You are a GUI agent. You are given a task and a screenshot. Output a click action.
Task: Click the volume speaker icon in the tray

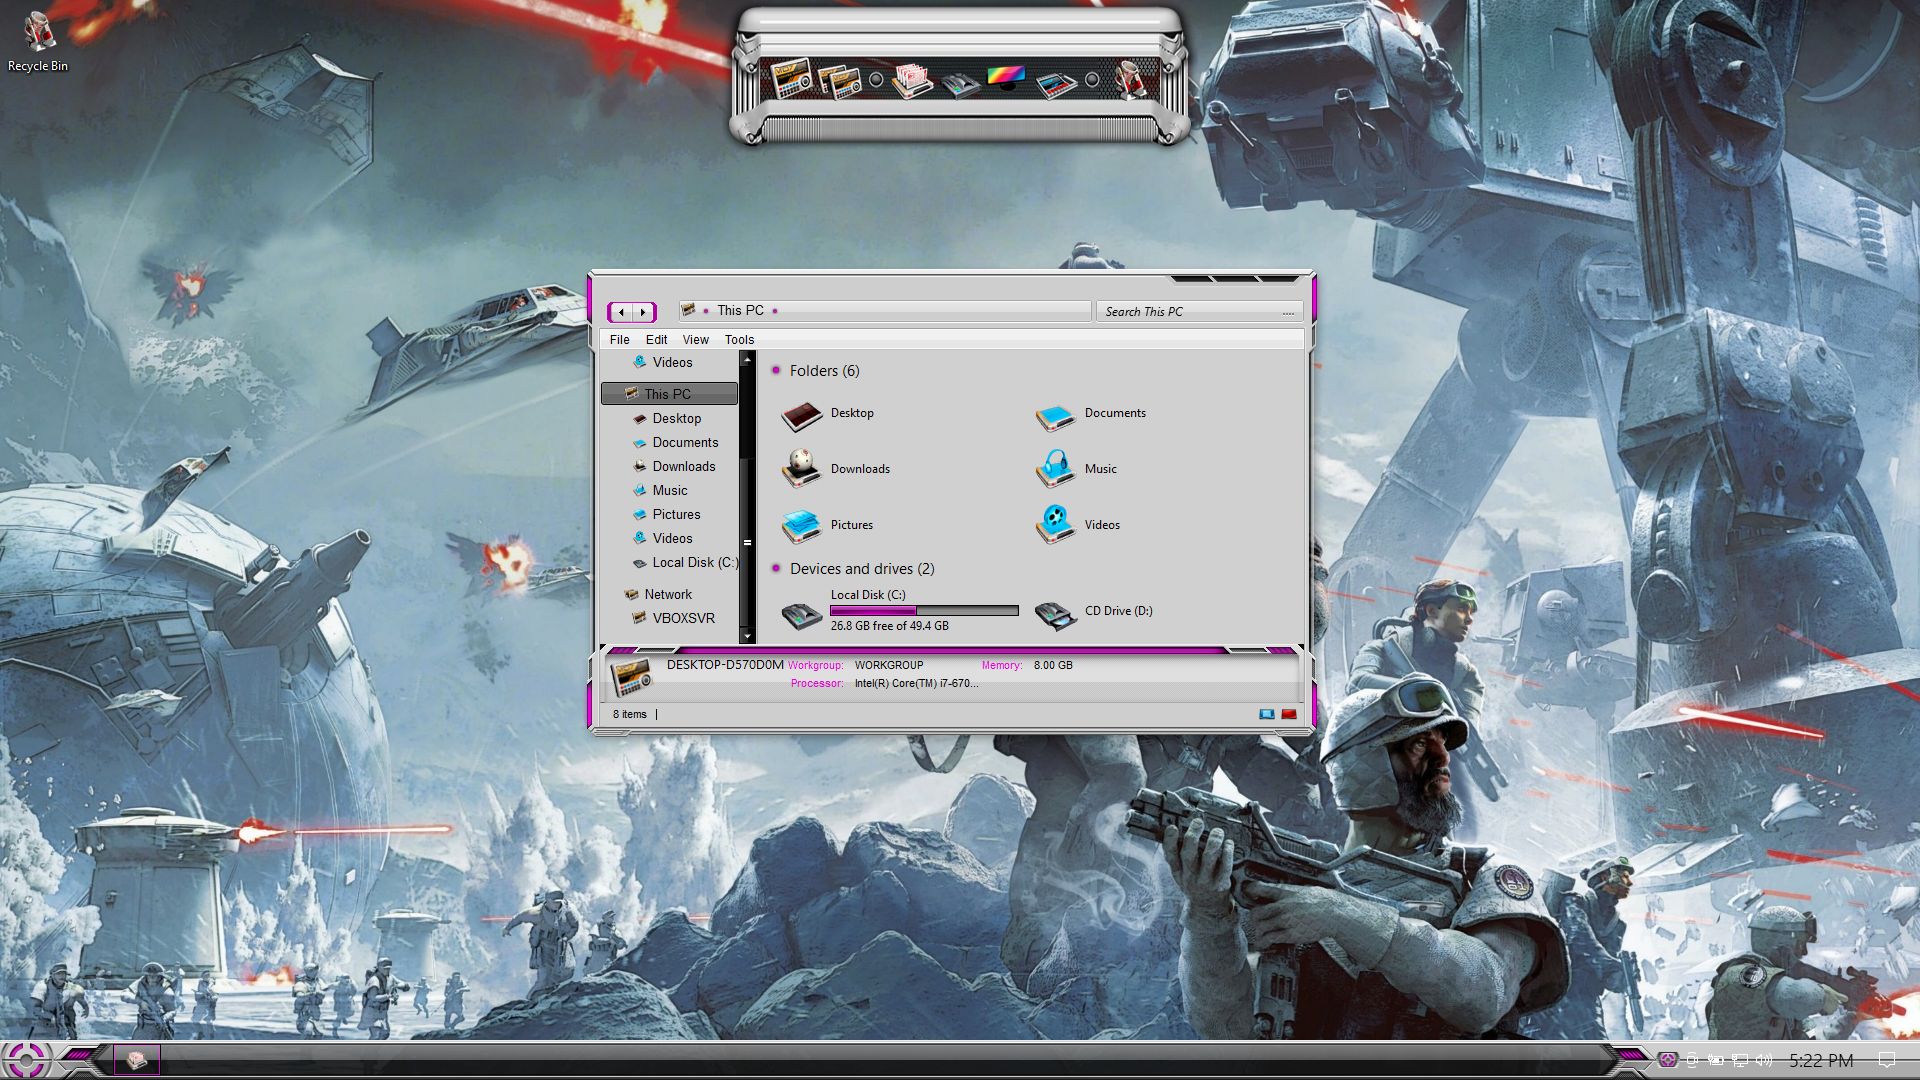click(1764, 1060)
